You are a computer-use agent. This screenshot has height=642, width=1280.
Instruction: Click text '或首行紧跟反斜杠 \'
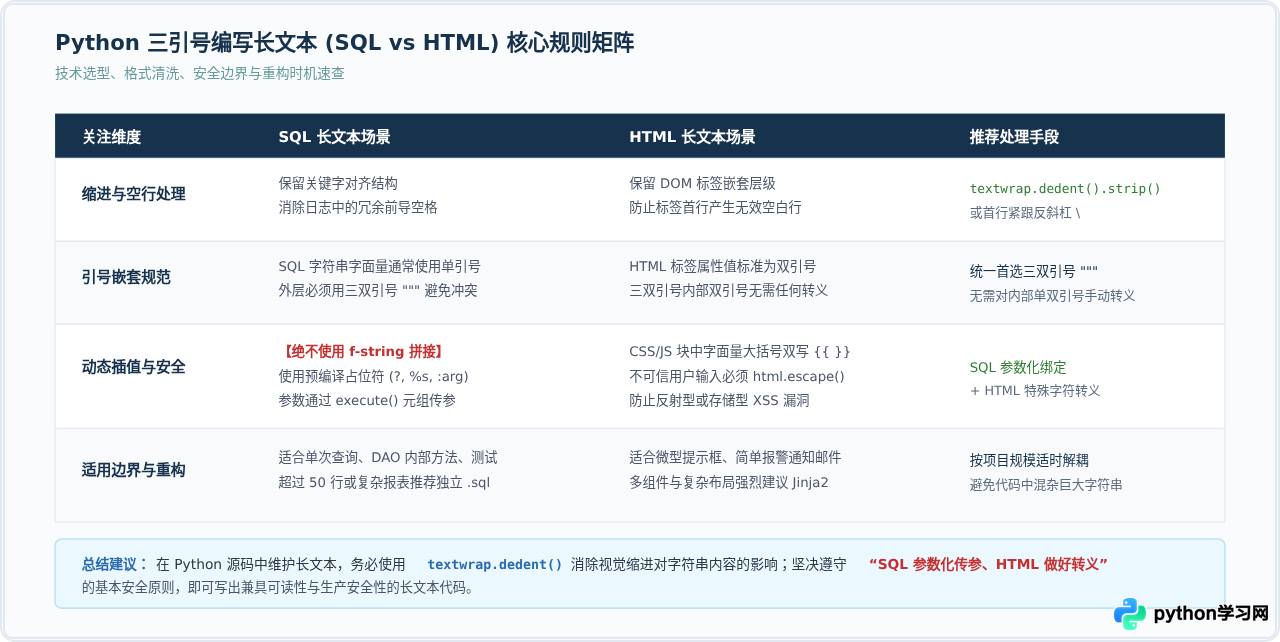1025,213
